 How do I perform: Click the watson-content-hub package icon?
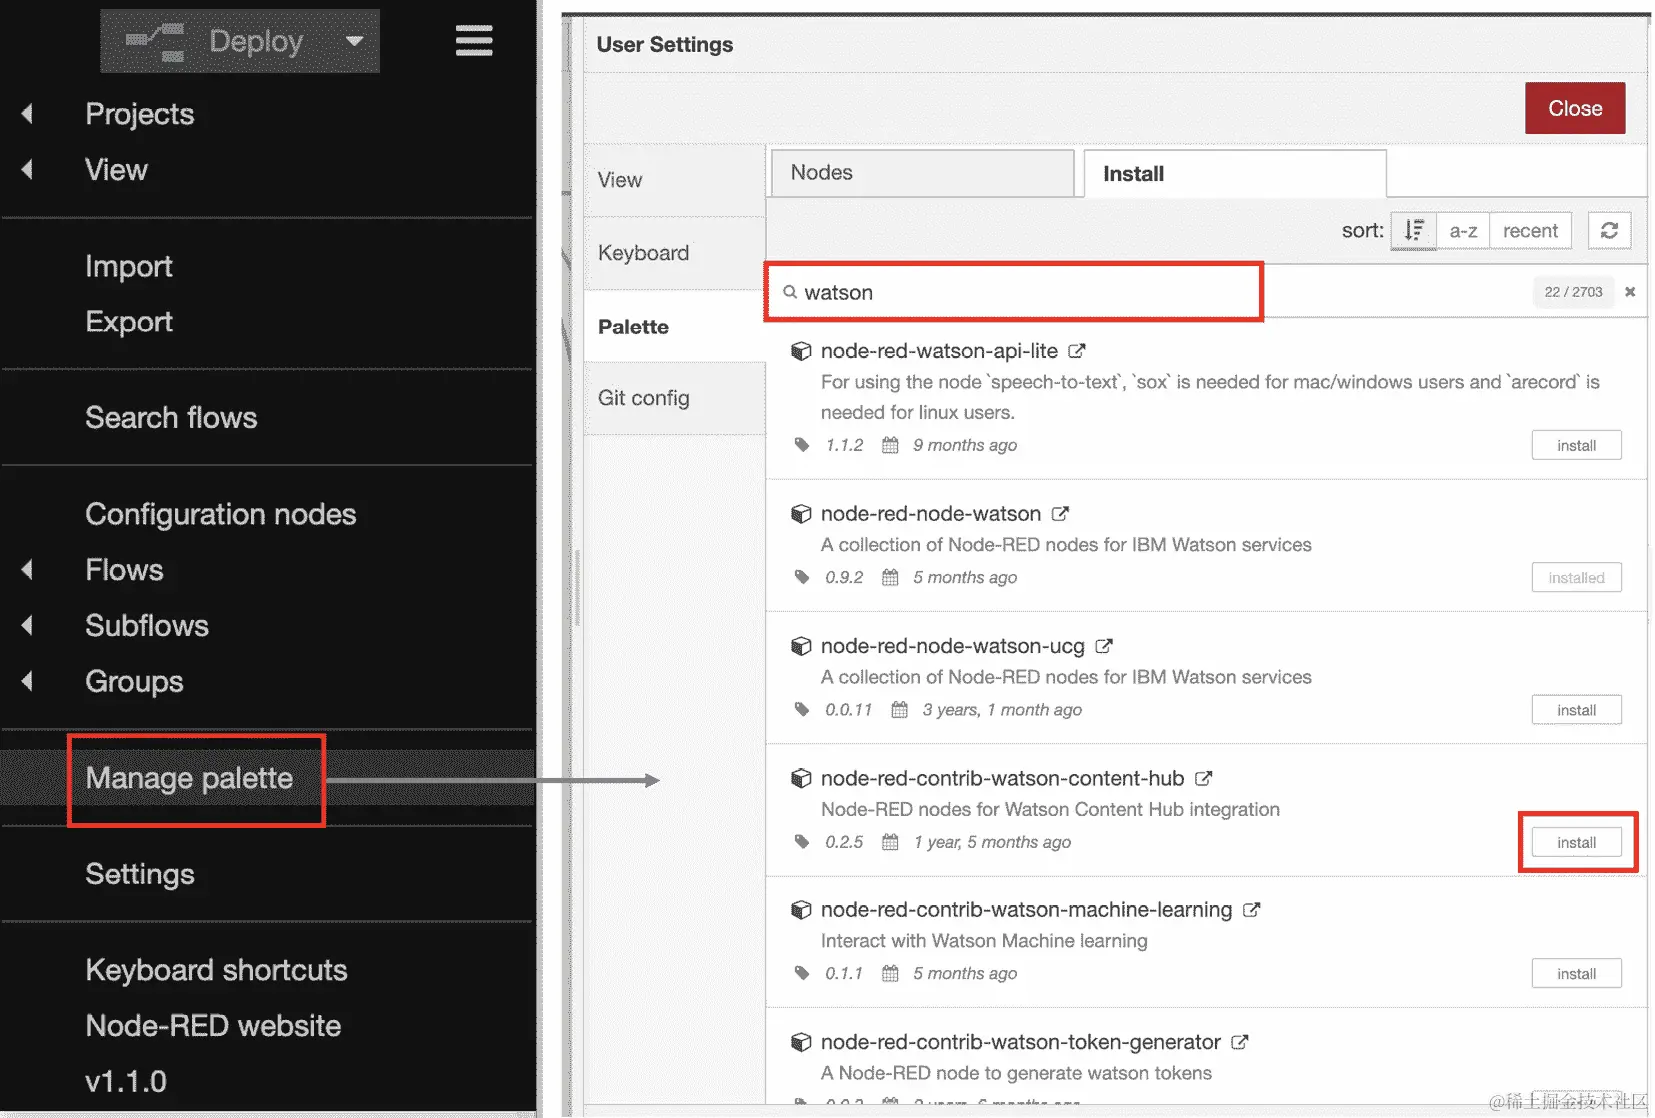(x=801, y=778)
